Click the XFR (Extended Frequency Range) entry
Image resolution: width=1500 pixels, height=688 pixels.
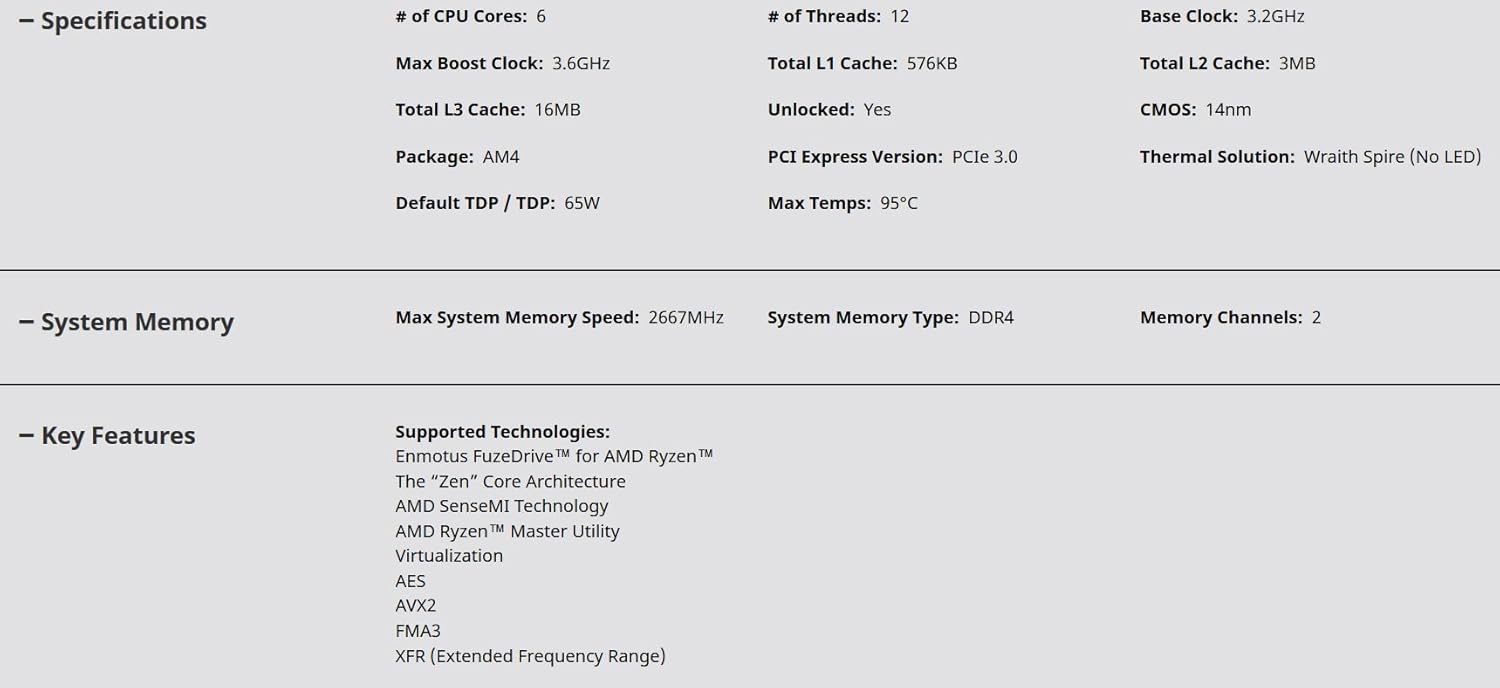[x=530, y=656]
